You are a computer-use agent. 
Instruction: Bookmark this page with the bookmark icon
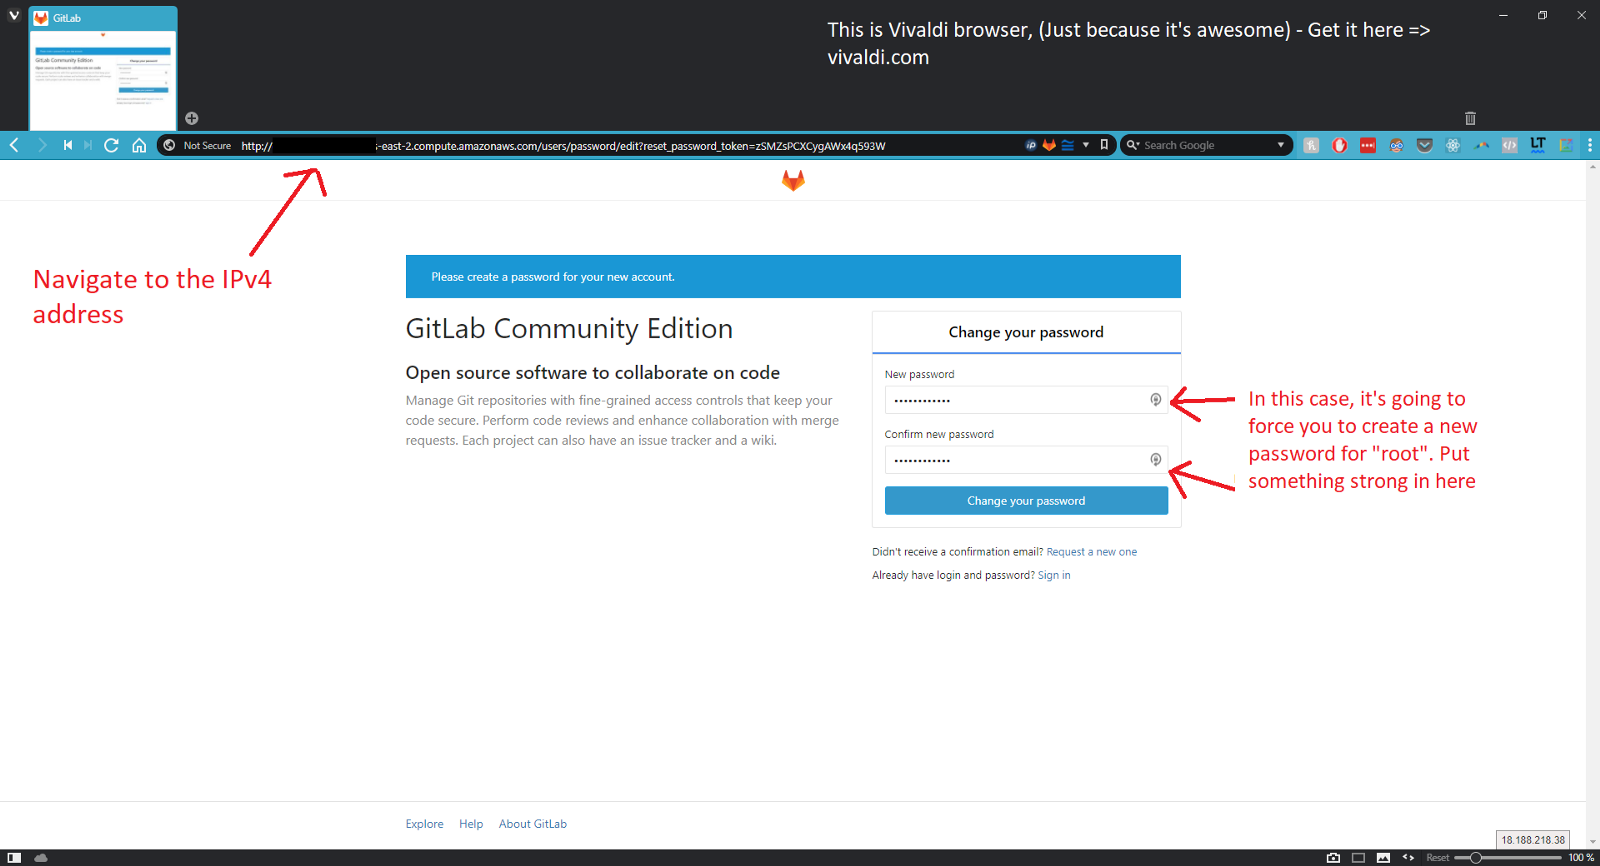pyautogui.click(x=1104, y=145)
